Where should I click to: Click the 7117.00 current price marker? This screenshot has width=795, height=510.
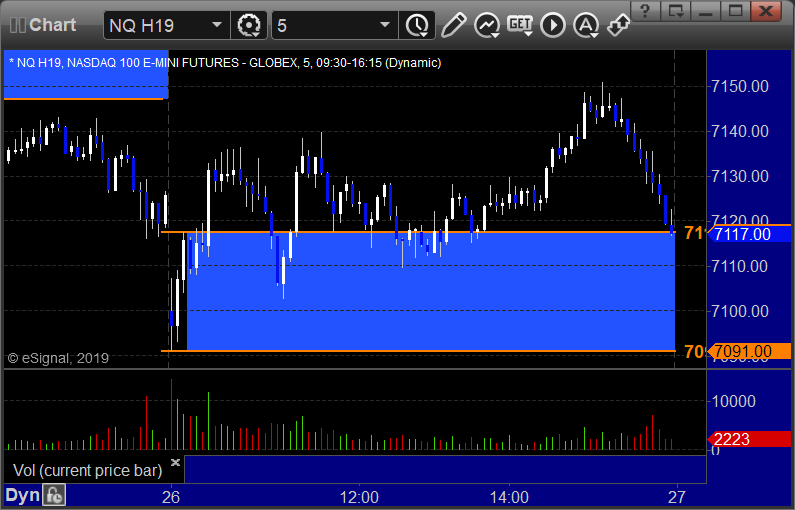[750, 234]
